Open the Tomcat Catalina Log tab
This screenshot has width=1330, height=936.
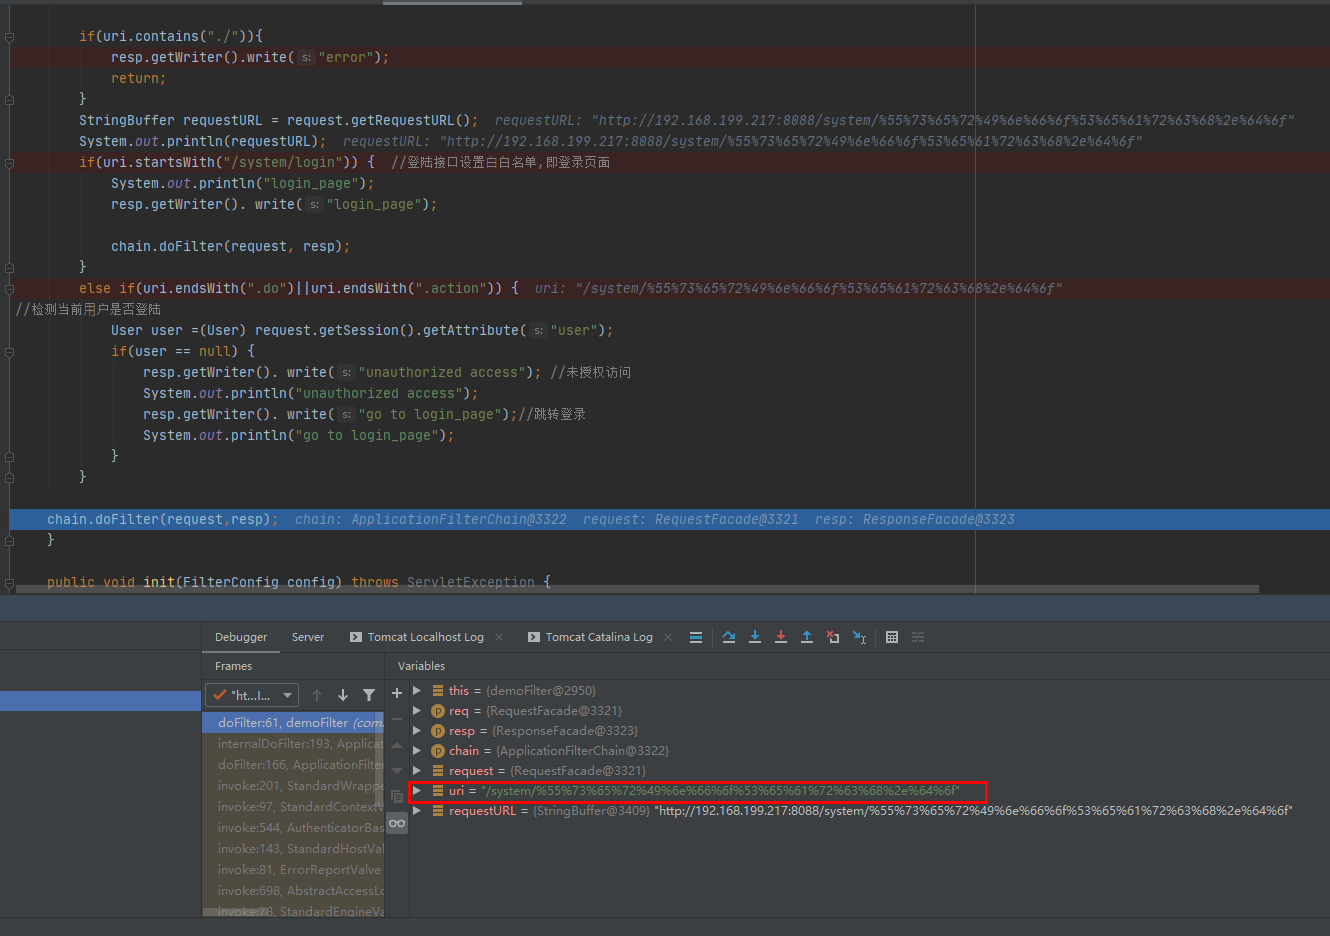tap(598, 637)
